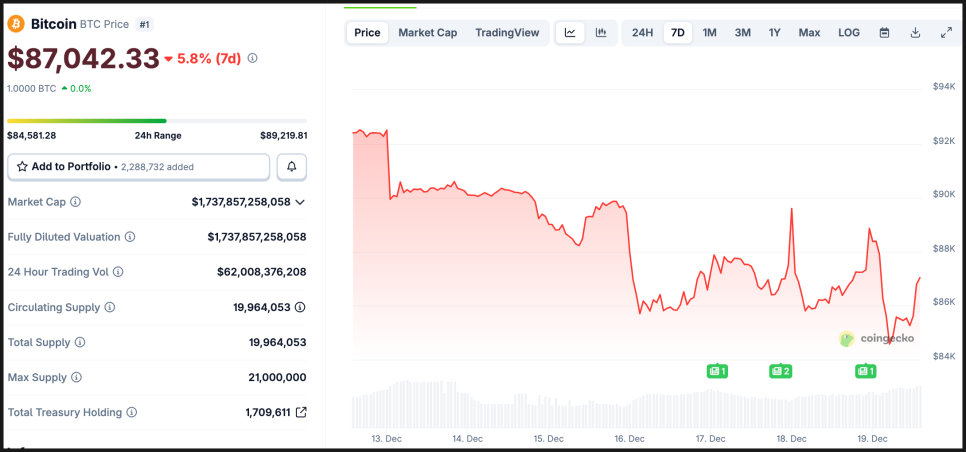Click the price alert bell icon
Viewport: 966px width, 452px height.
292,167
